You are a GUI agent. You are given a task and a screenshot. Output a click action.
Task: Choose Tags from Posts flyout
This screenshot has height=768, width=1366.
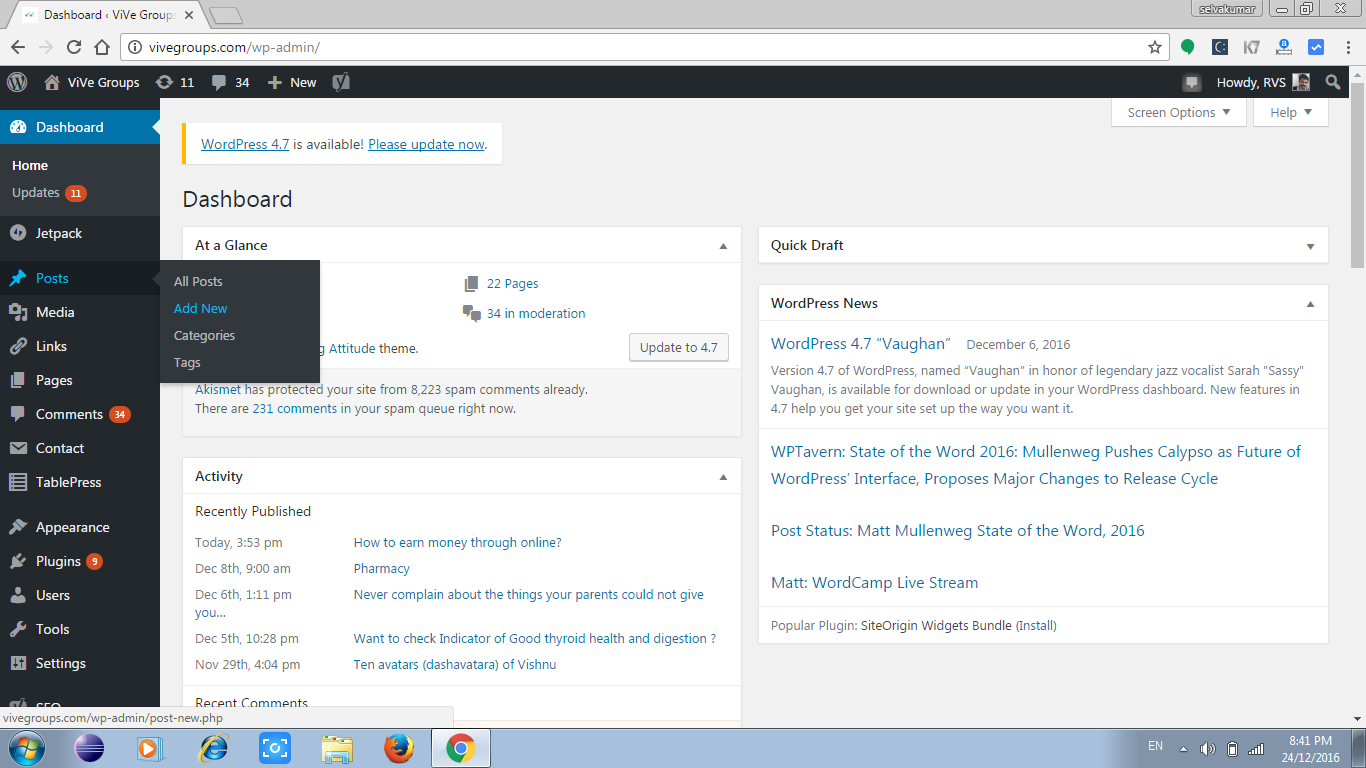pyautogui.click(x=187, y=362)
